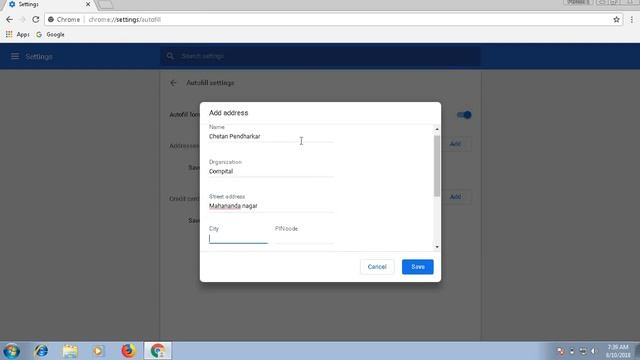Switch to Chrome in the taskbar
The height and width of the screenshot is (360, 640).
coord(158,351)
